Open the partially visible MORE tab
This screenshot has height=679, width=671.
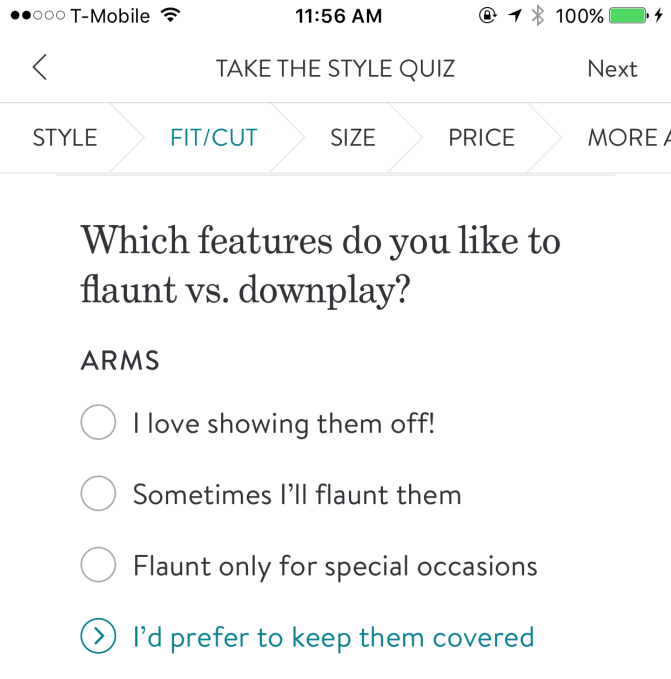coord(627,138)
